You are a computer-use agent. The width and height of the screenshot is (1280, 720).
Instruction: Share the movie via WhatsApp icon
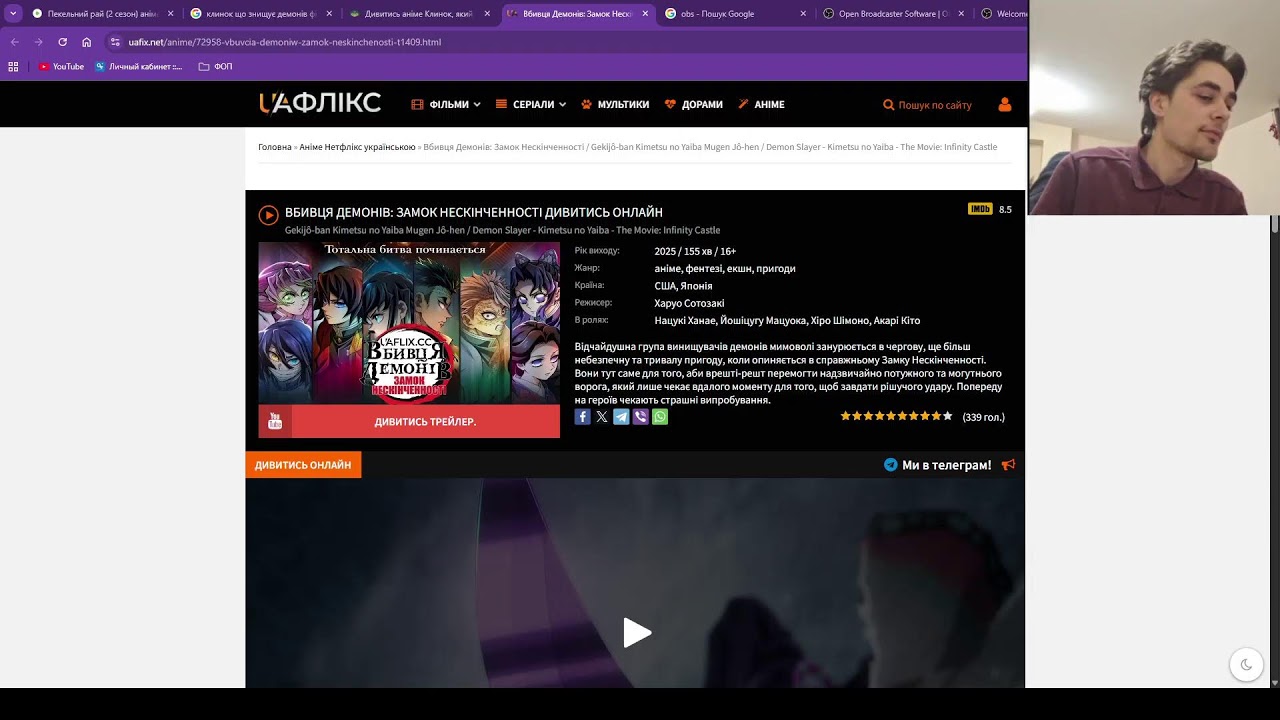point(660,417)
